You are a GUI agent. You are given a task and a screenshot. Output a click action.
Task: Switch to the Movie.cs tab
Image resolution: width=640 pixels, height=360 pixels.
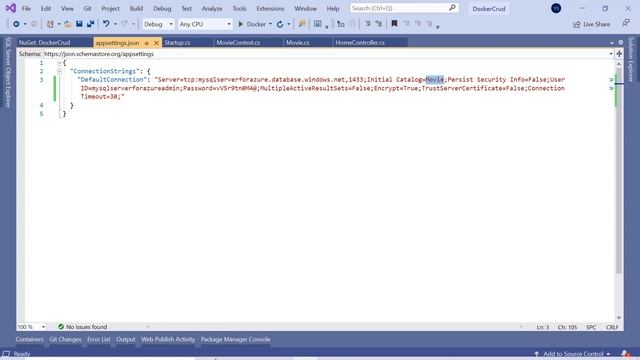coord(308,42)
